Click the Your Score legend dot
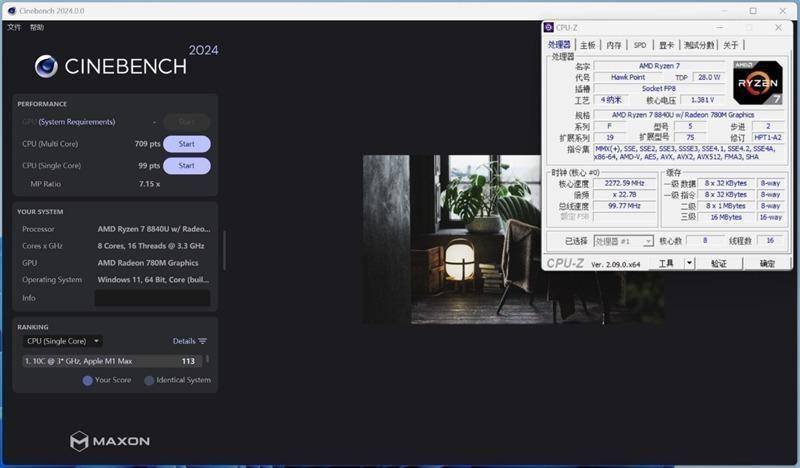Image resolution: width=800 pixels, height=468 pixels. (87, 380)
